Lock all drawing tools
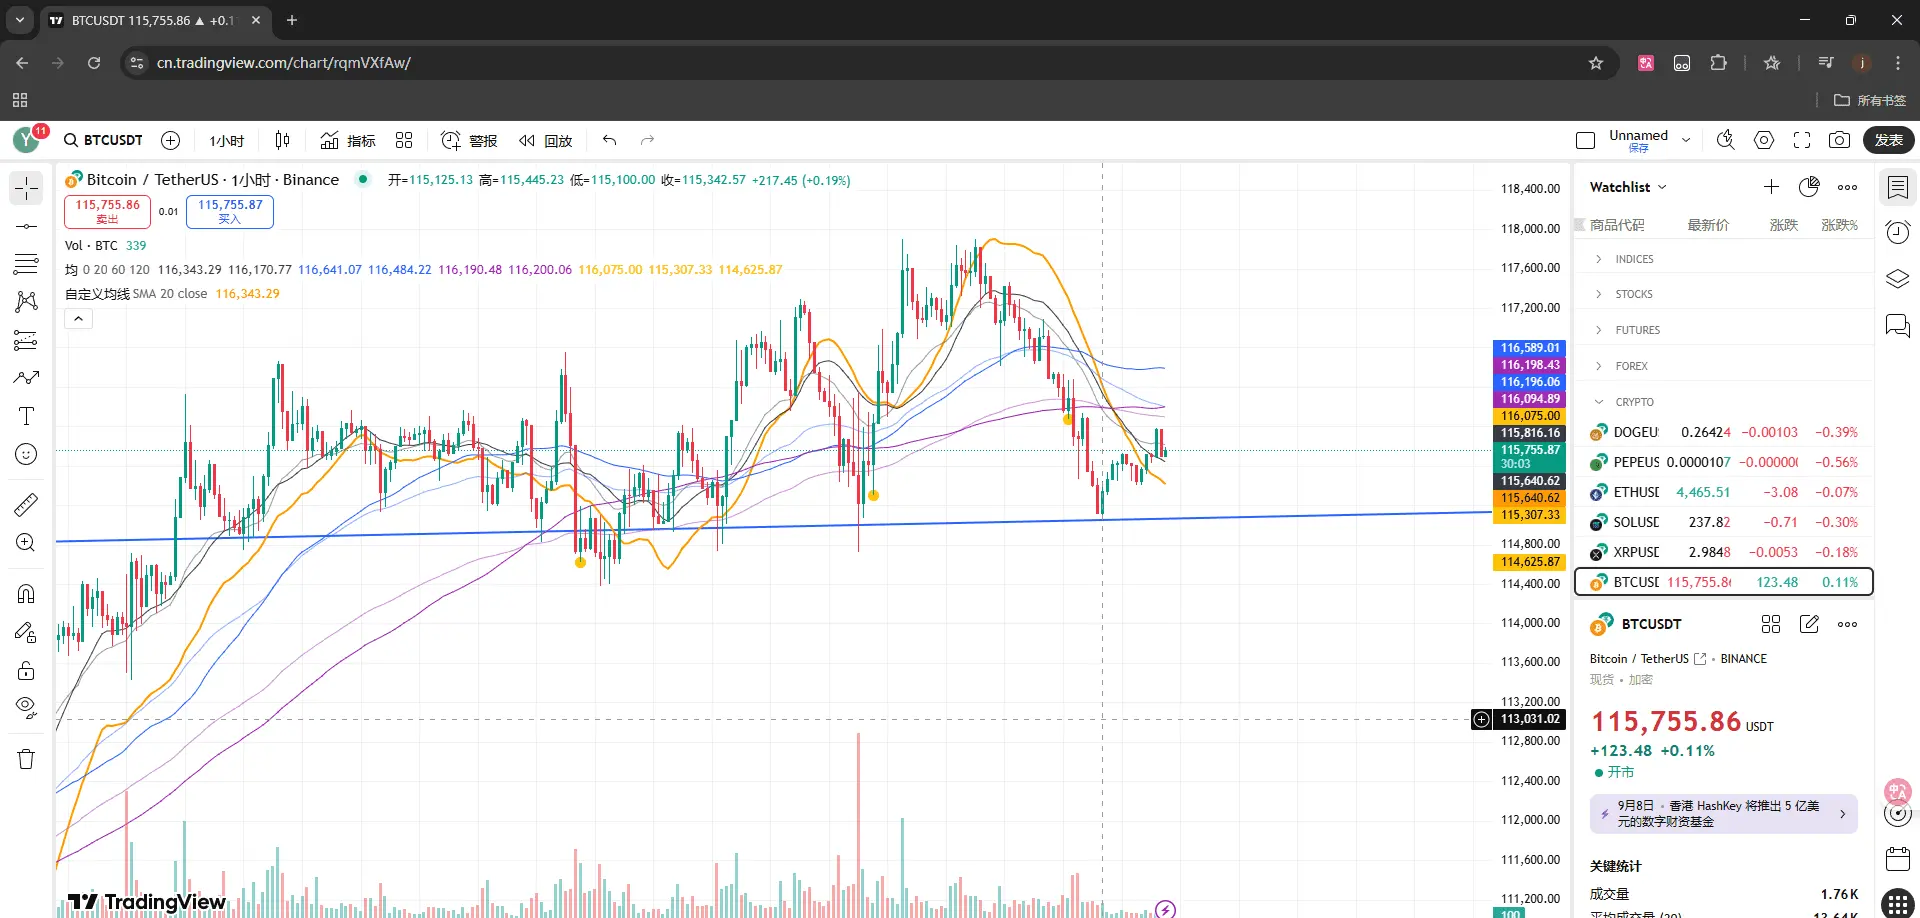Viewport: 1920px width, 918px height. pos(26,670)
